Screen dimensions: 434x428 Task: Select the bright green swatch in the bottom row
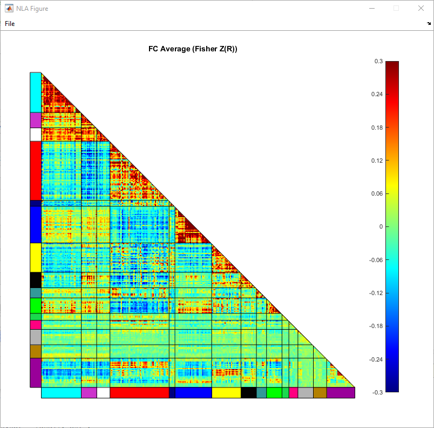click(274, 393)
